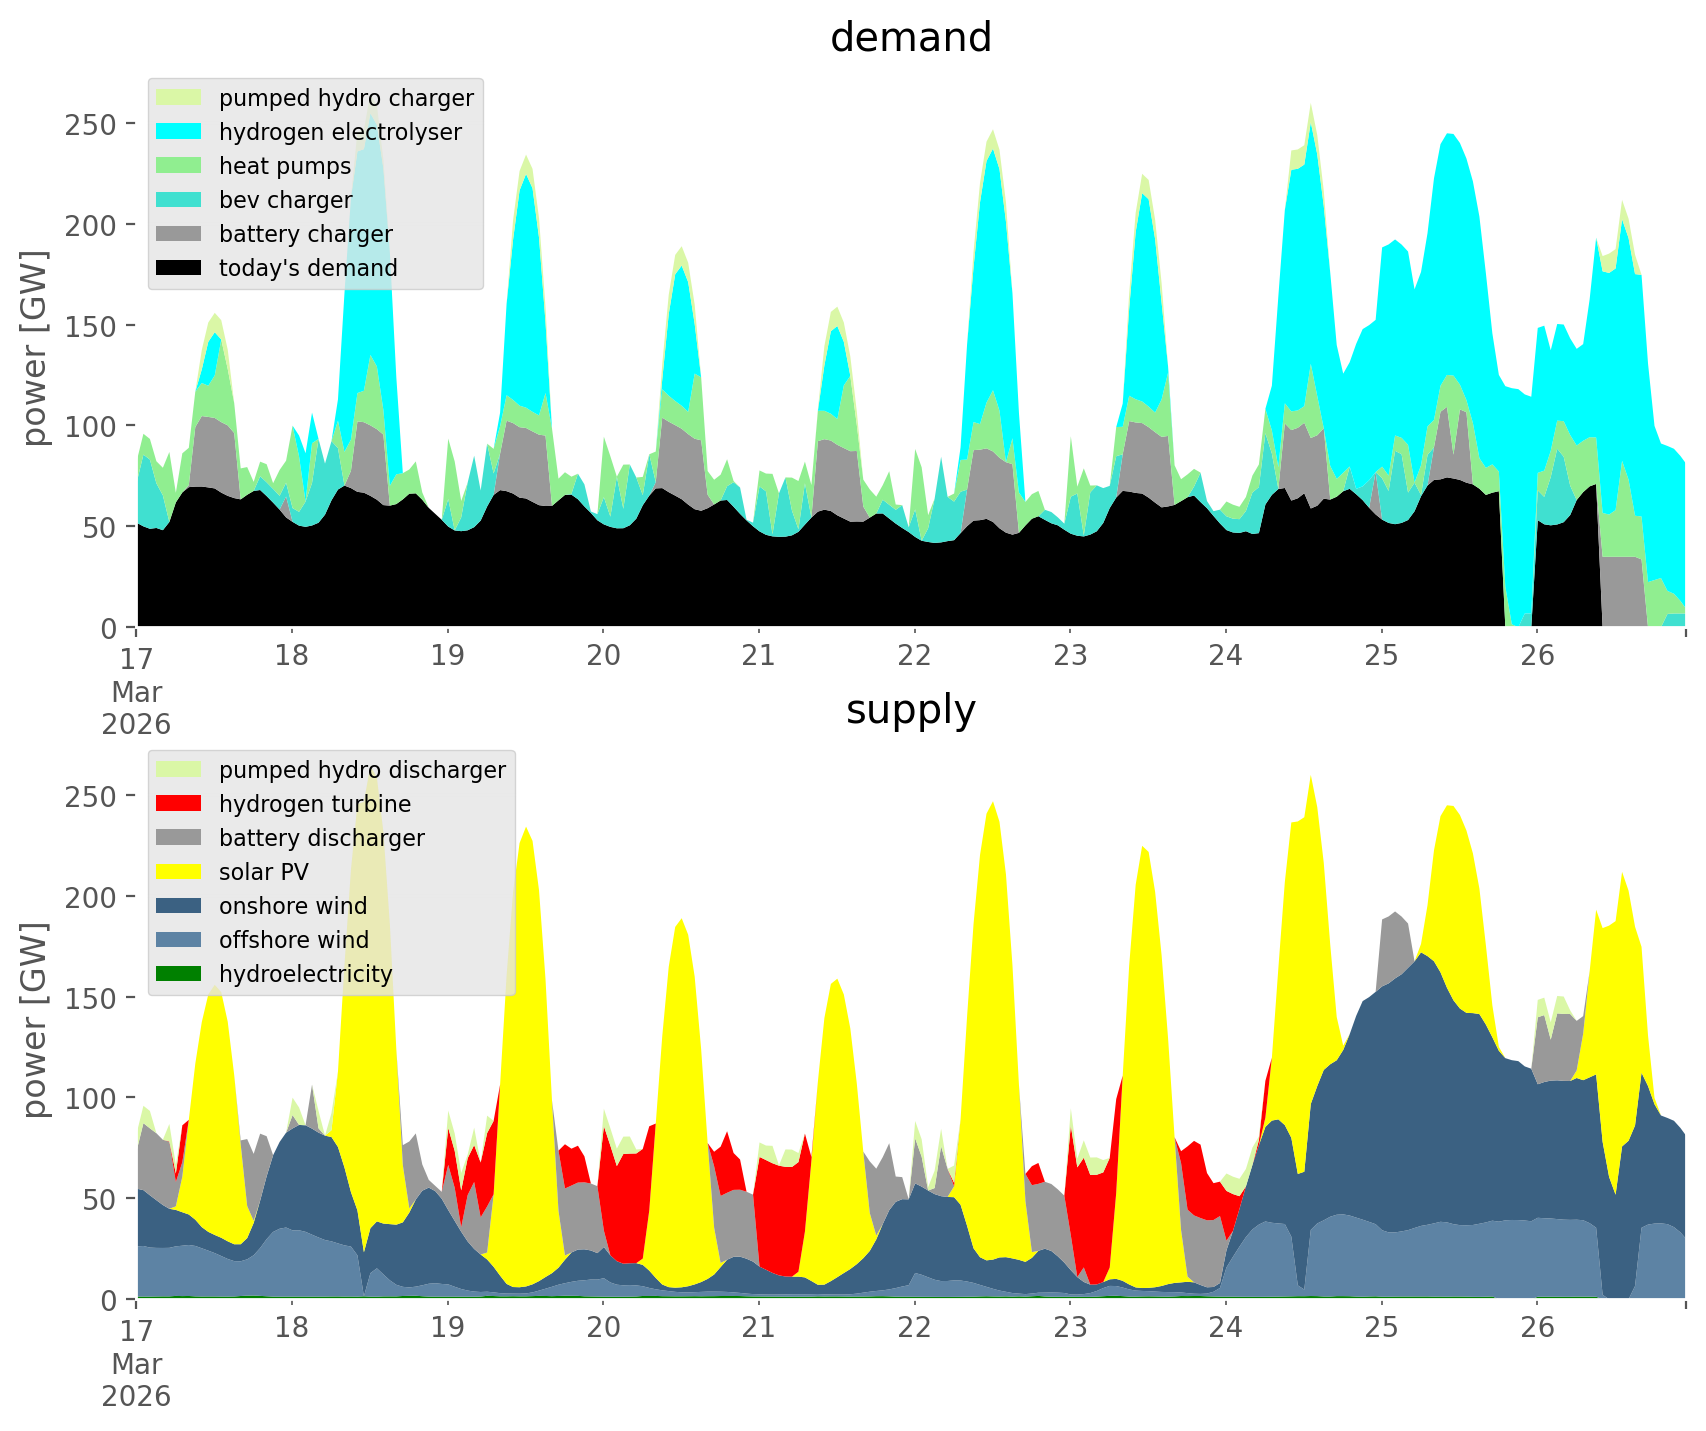The height and width of the screenshot is (1431, 1706).
Task: Click the bev charger legend swatch
Action: point(180,200)
